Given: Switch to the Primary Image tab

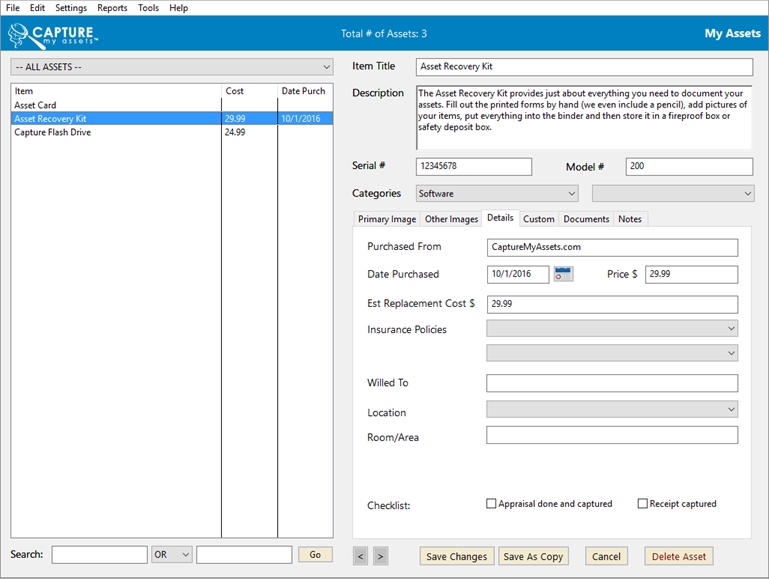Looking at the screenshot, I should [x=387, y=219].
